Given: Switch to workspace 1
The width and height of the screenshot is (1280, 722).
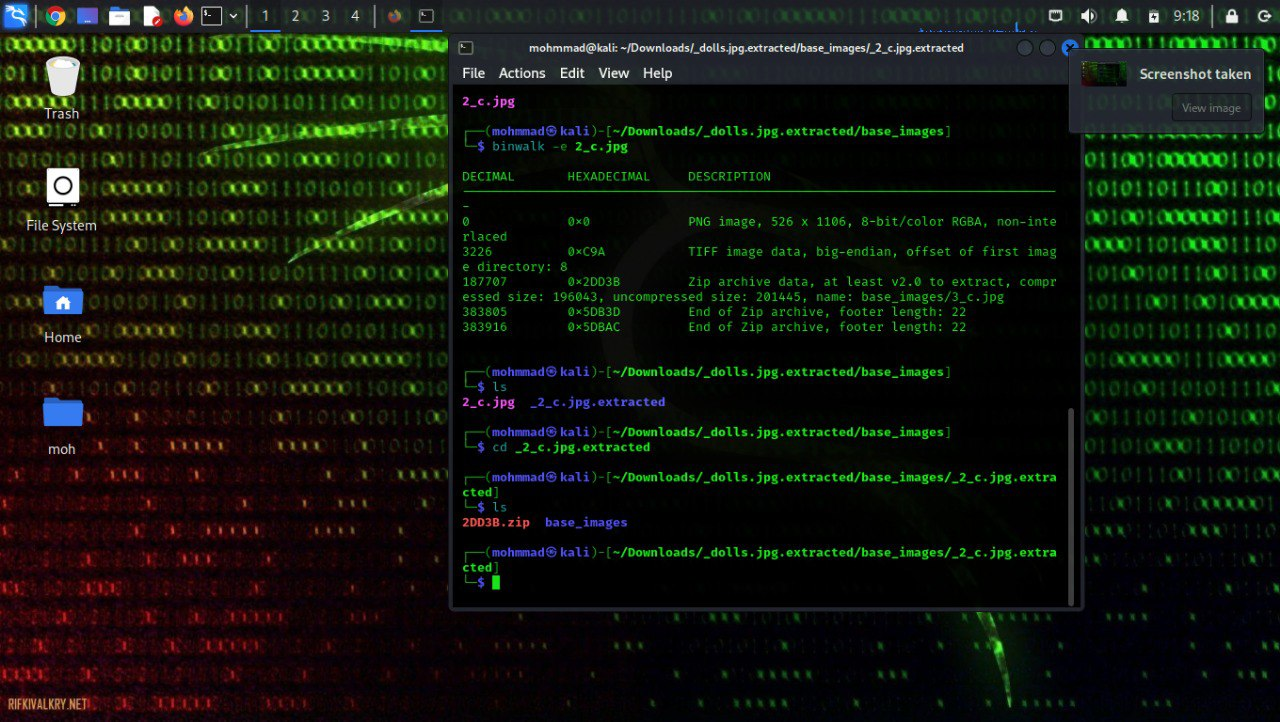Looking at the screenshot, I should pyautogui.click(x=265, y=16).
